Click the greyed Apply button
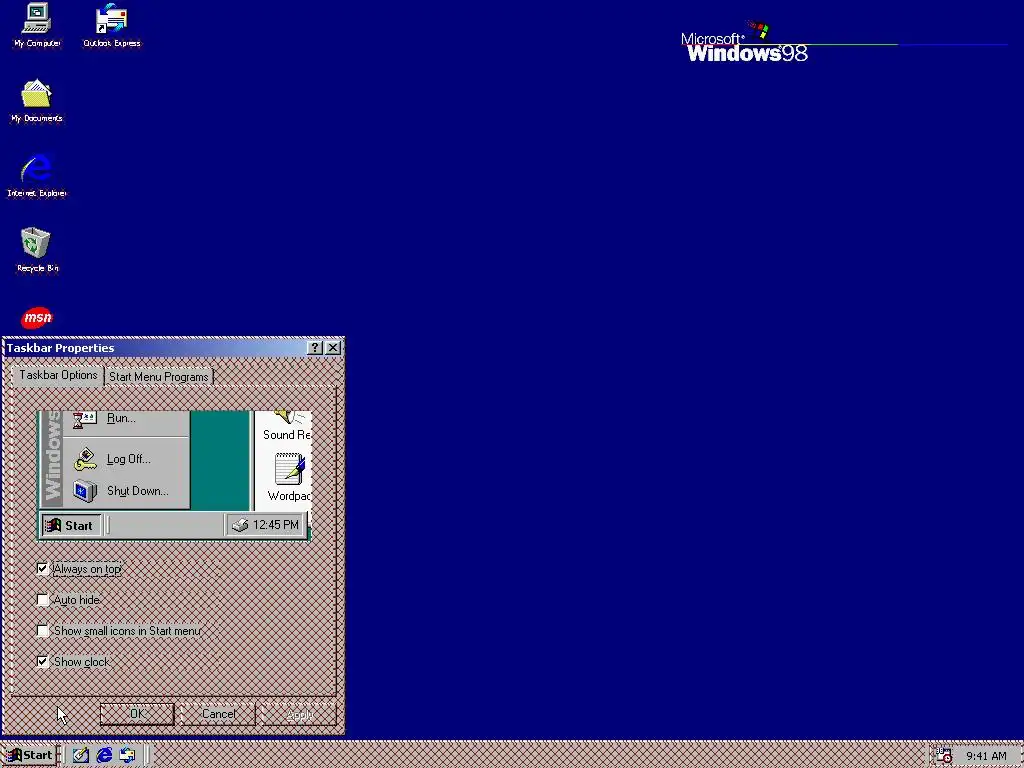The image size is (1024, 768). pos(299,714)
